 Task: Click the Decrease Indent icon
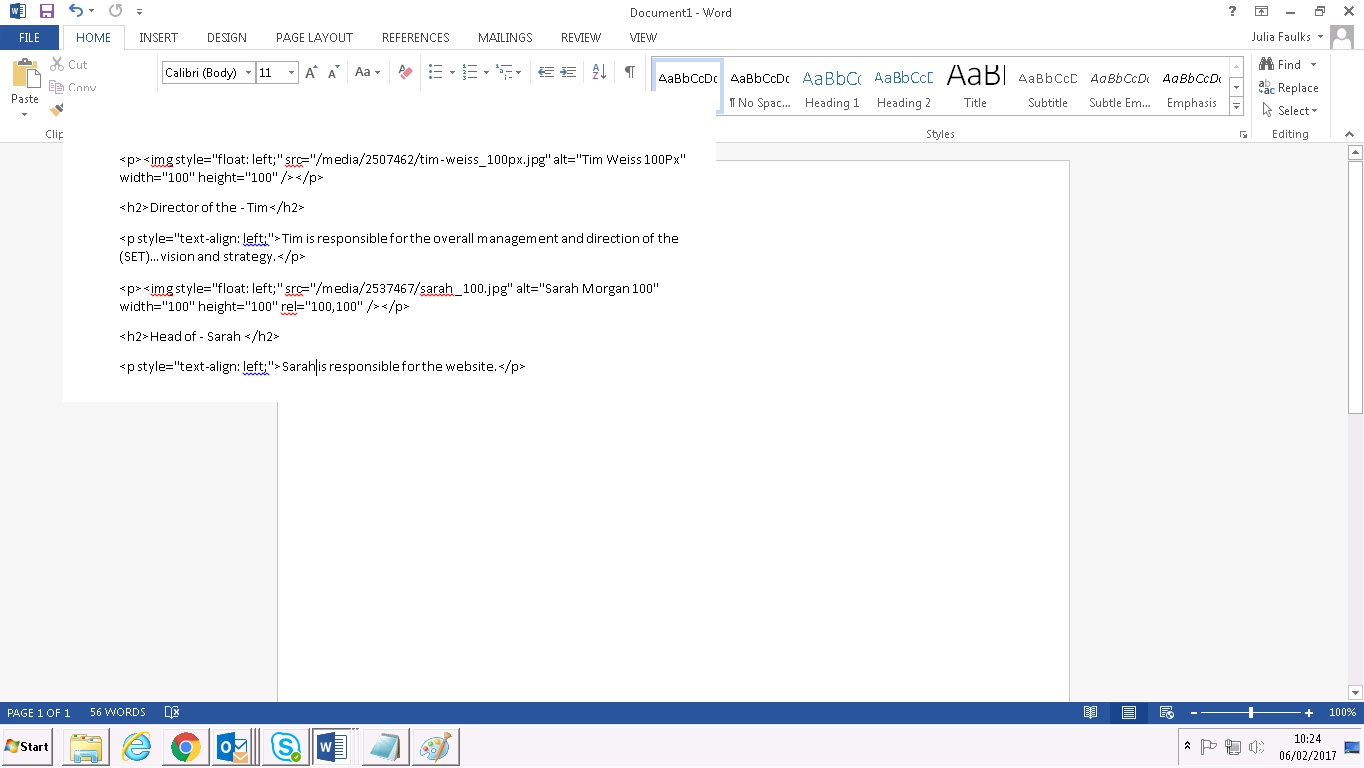point(546,72)
